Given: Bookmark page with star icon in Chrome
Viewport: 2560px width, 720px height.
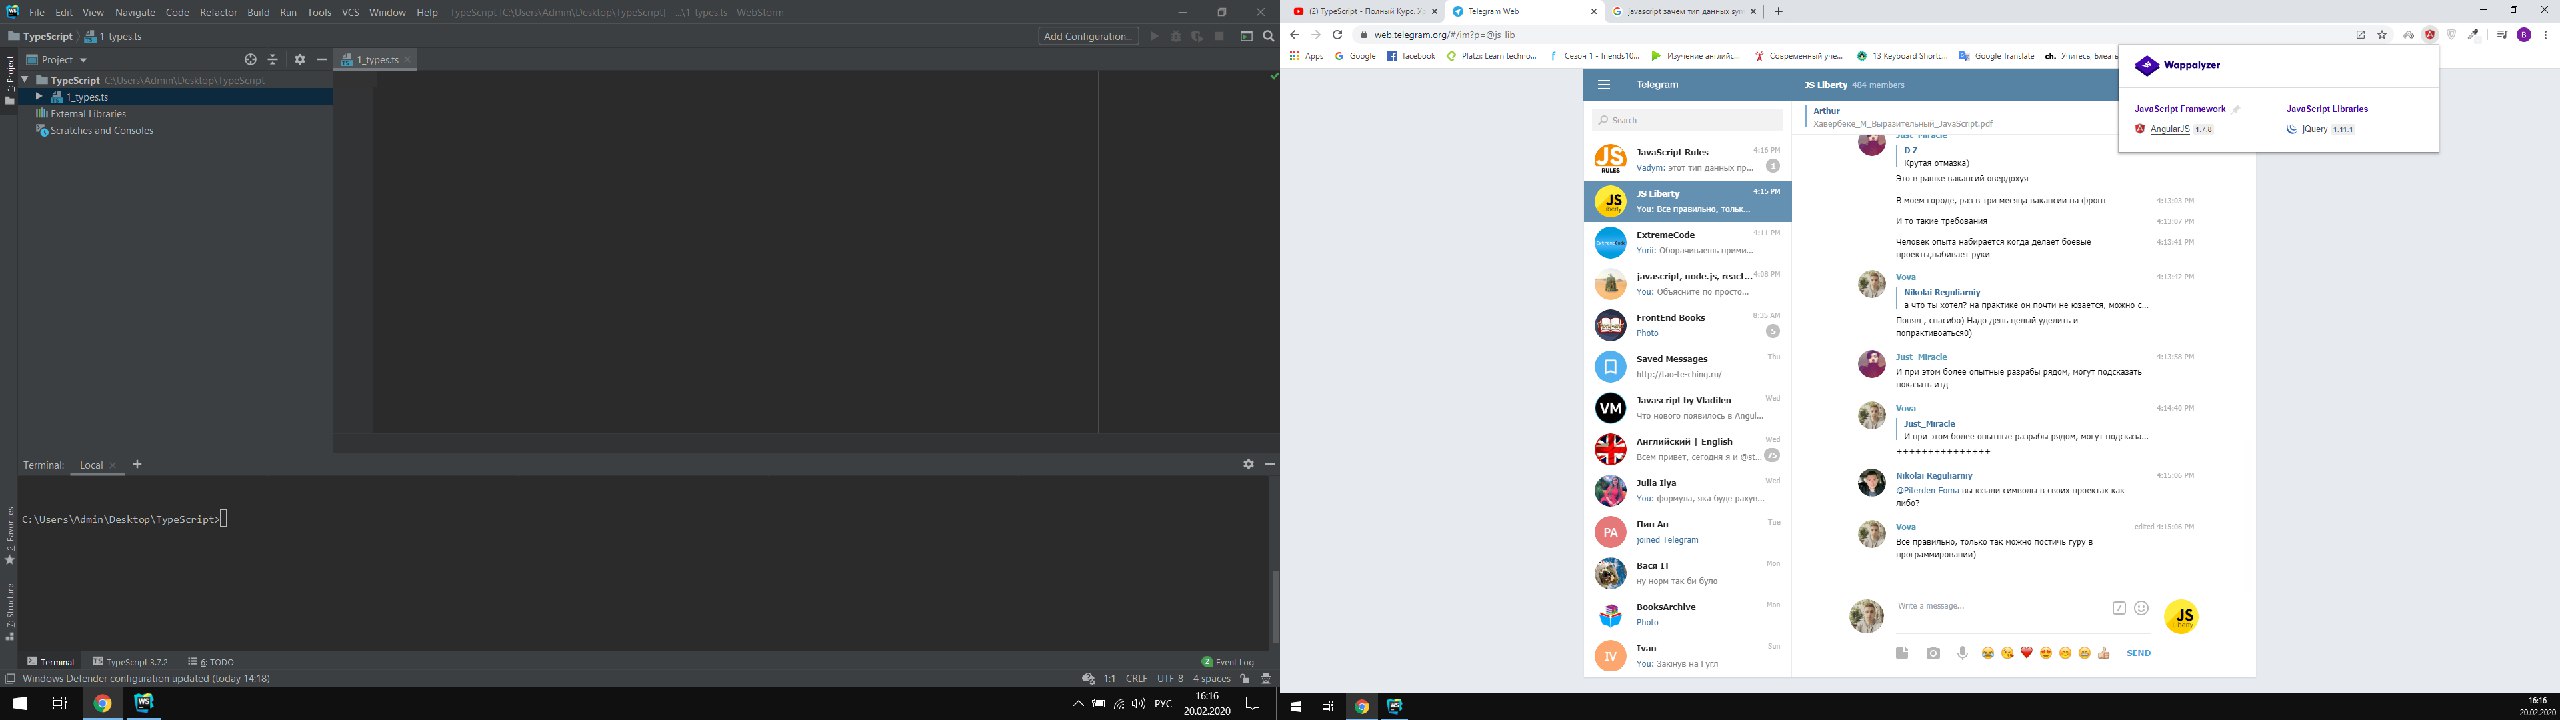Looking at the screenshot, I should tap(2382, 35).
